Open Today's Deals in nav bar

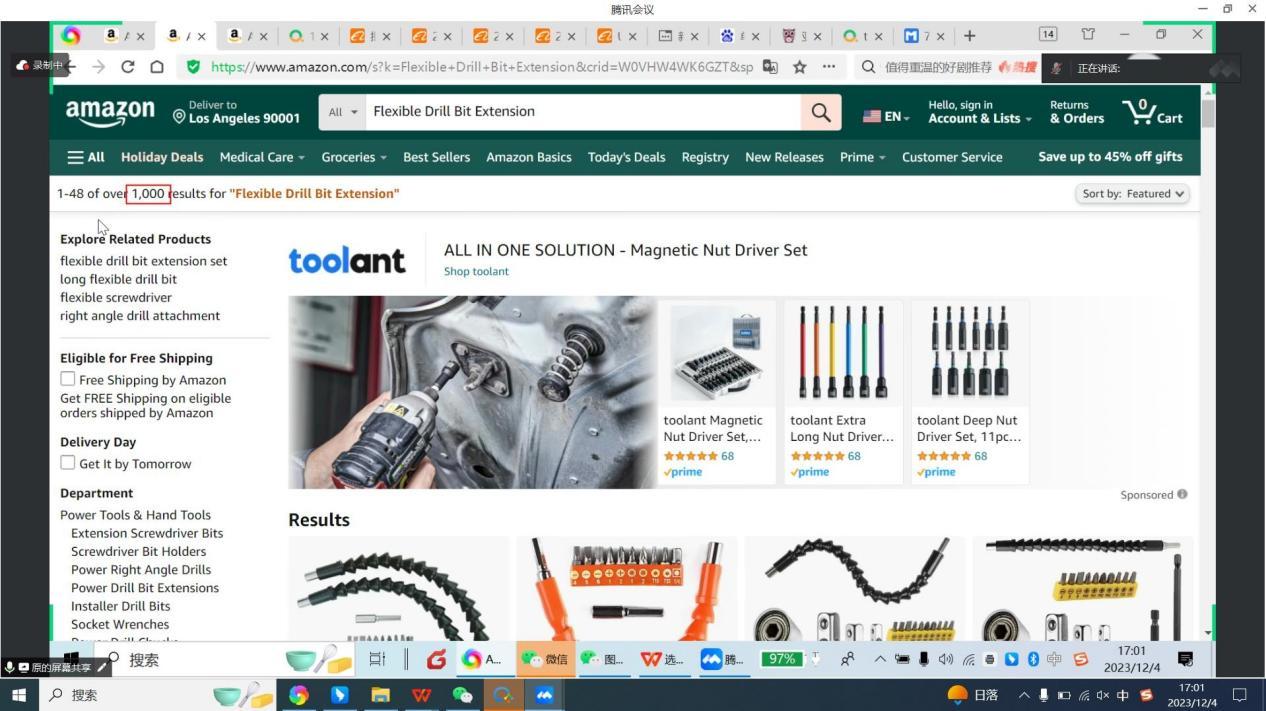626,157
